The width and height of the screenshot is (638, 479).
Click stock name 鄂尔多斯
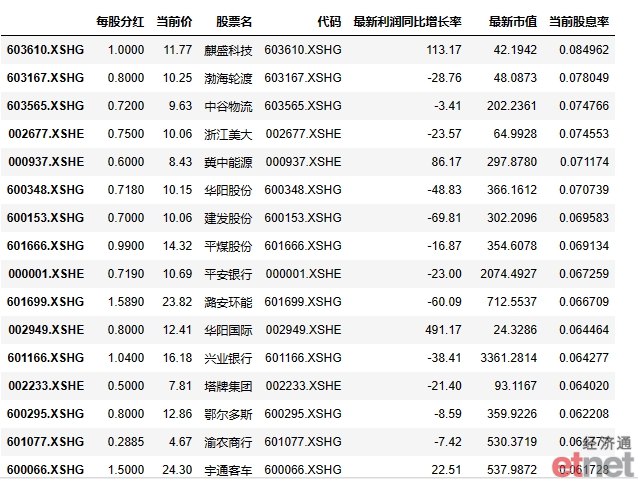tap(228, 415)
